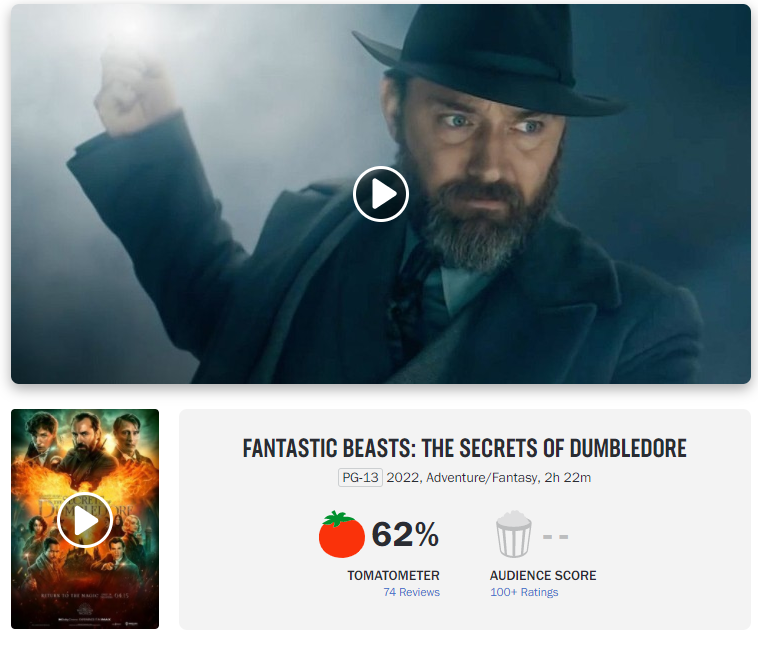Click the AUDIENCE SCORE label
The image size is (758, 647).
coord(543,575)
